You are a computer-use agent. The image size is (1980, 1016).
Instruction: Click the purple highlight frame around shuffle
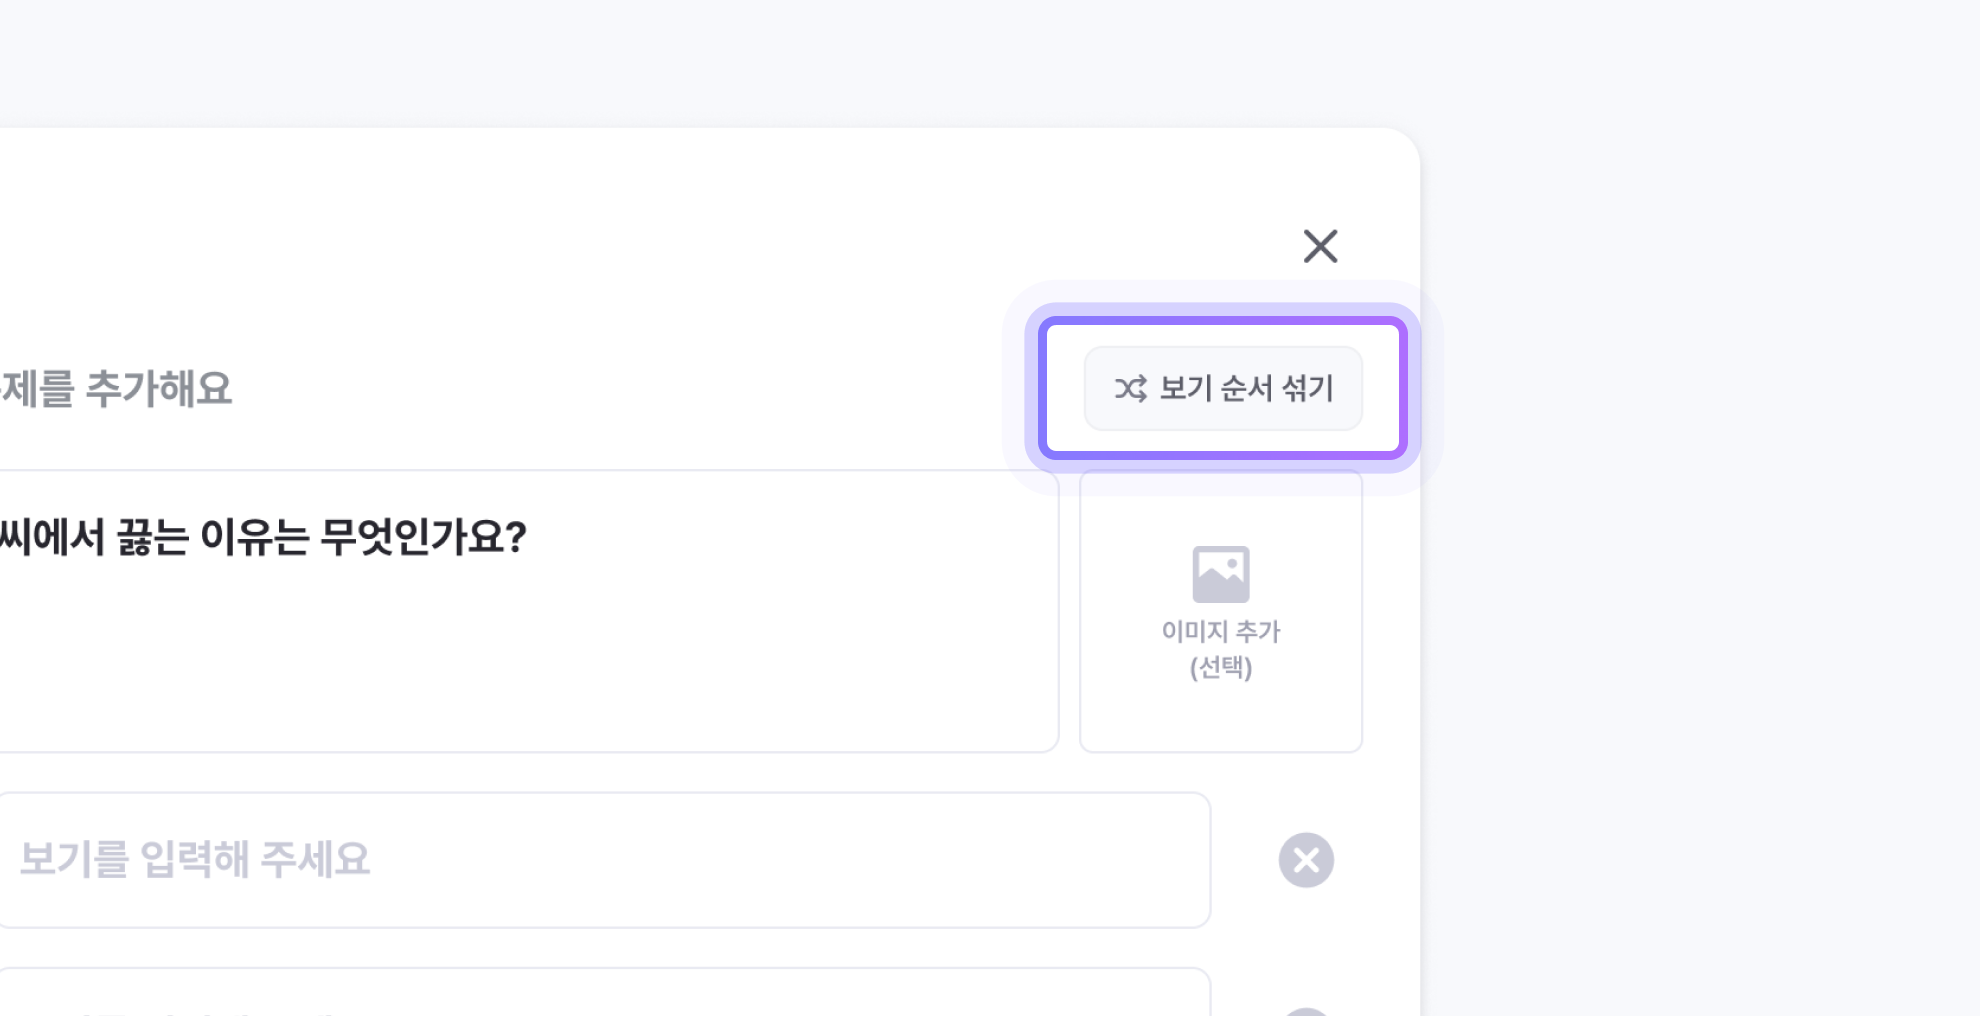click(x=1223, y=323)
